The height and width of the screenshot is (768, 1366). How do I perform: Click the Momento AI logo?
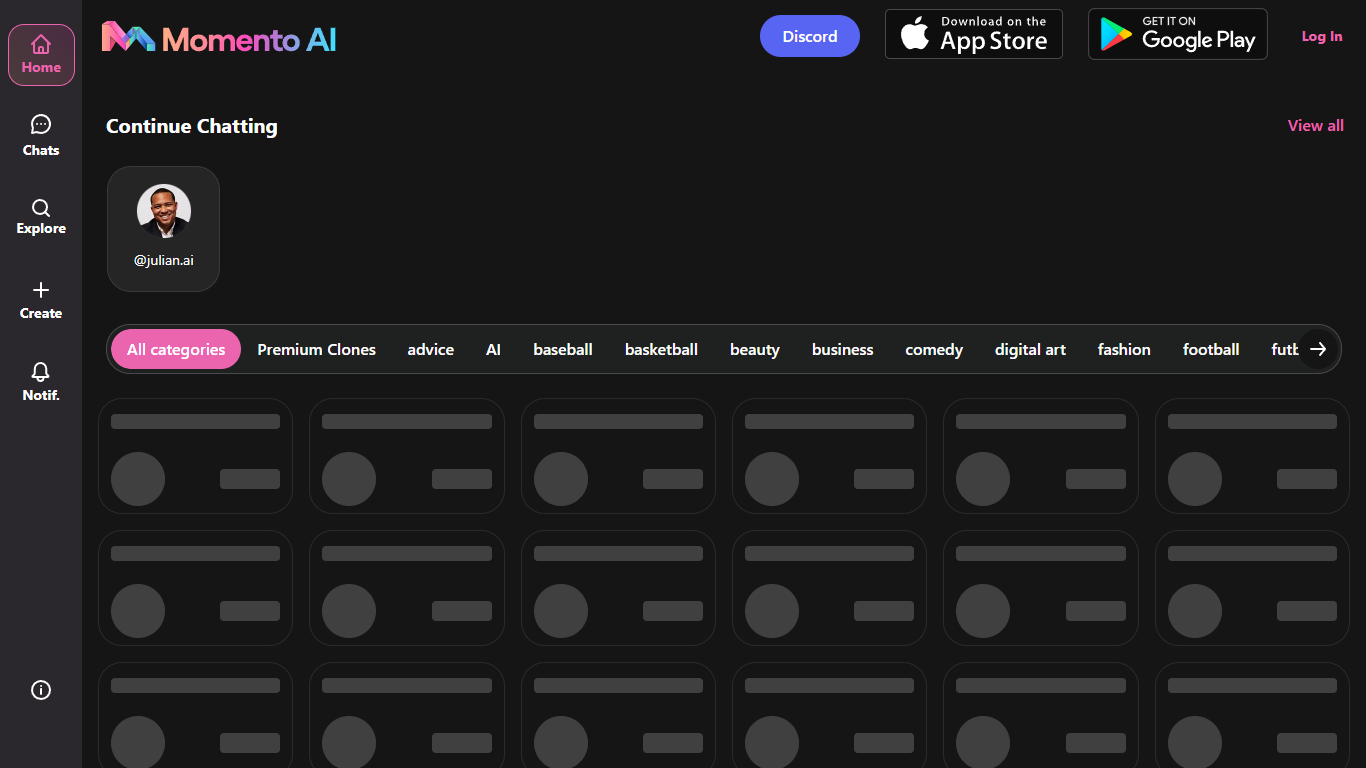point(219,38)
